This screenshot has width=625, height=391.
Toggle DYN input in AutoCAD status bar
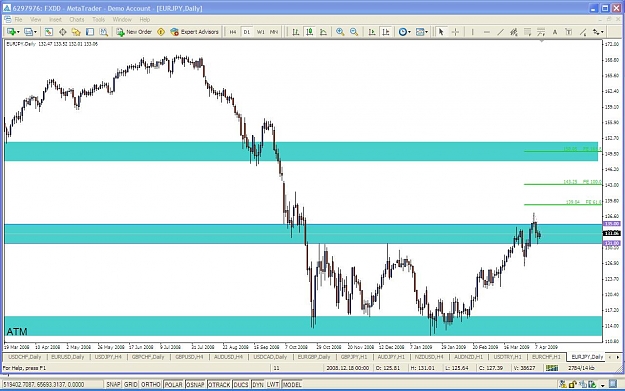[258, 385]
